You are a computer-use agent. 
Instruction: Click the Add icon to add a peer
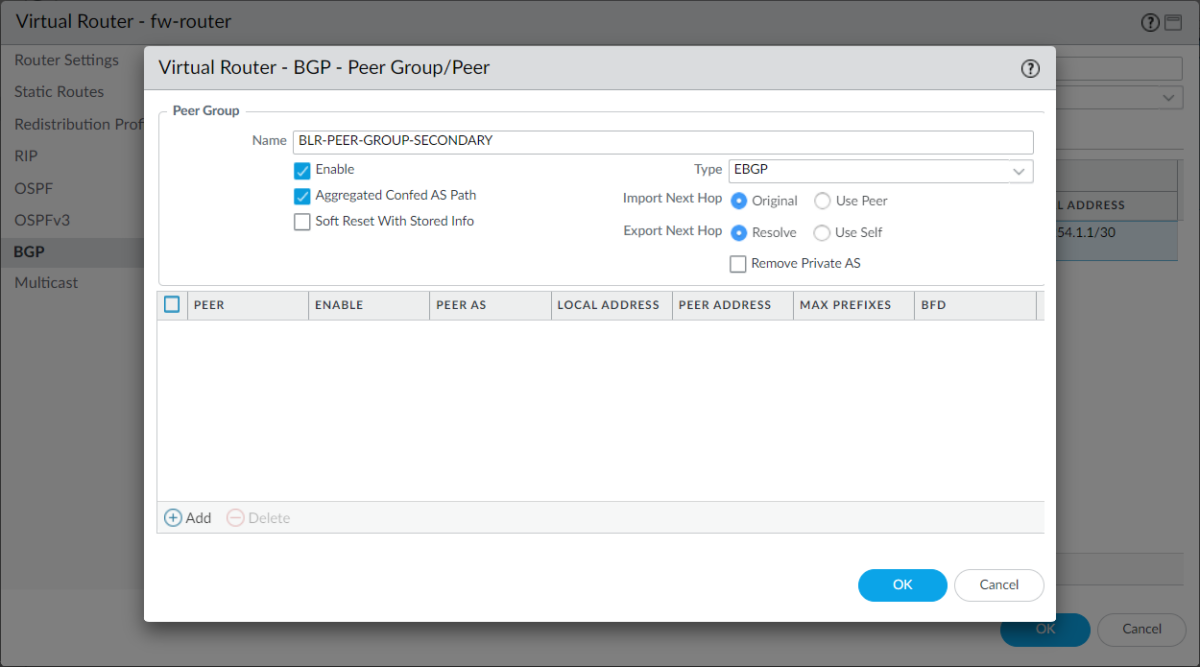[x=187, y=517]
